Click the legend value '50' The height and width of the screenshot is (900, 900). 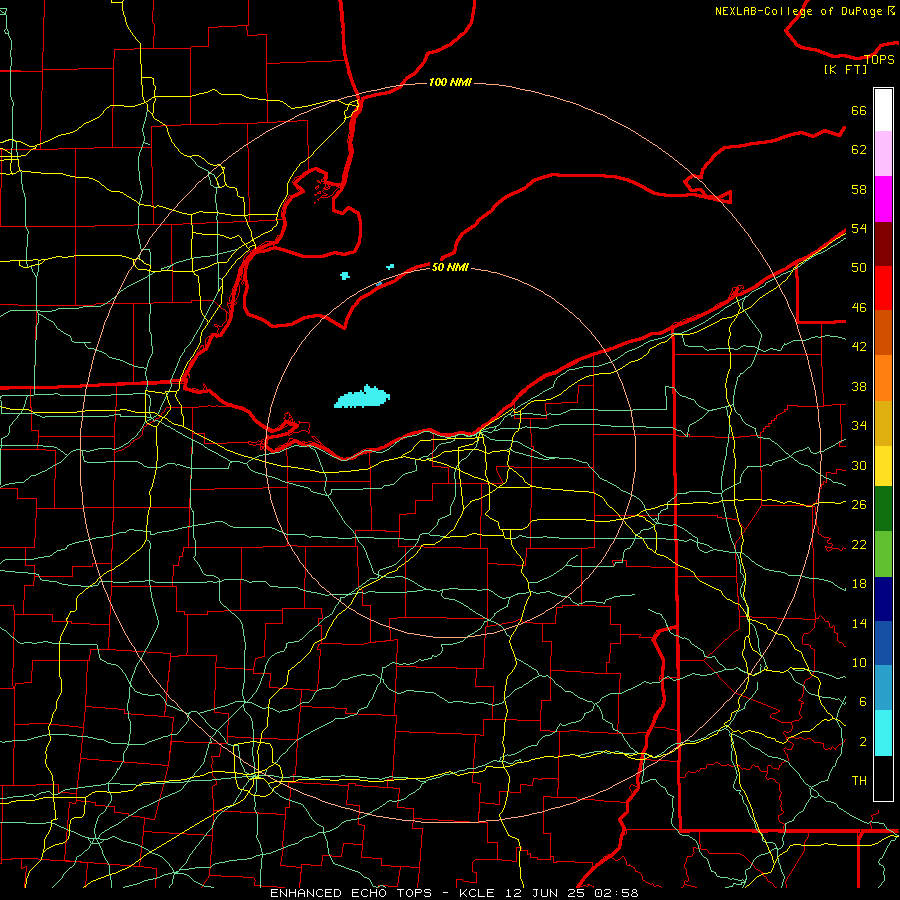tap(859, 268)
